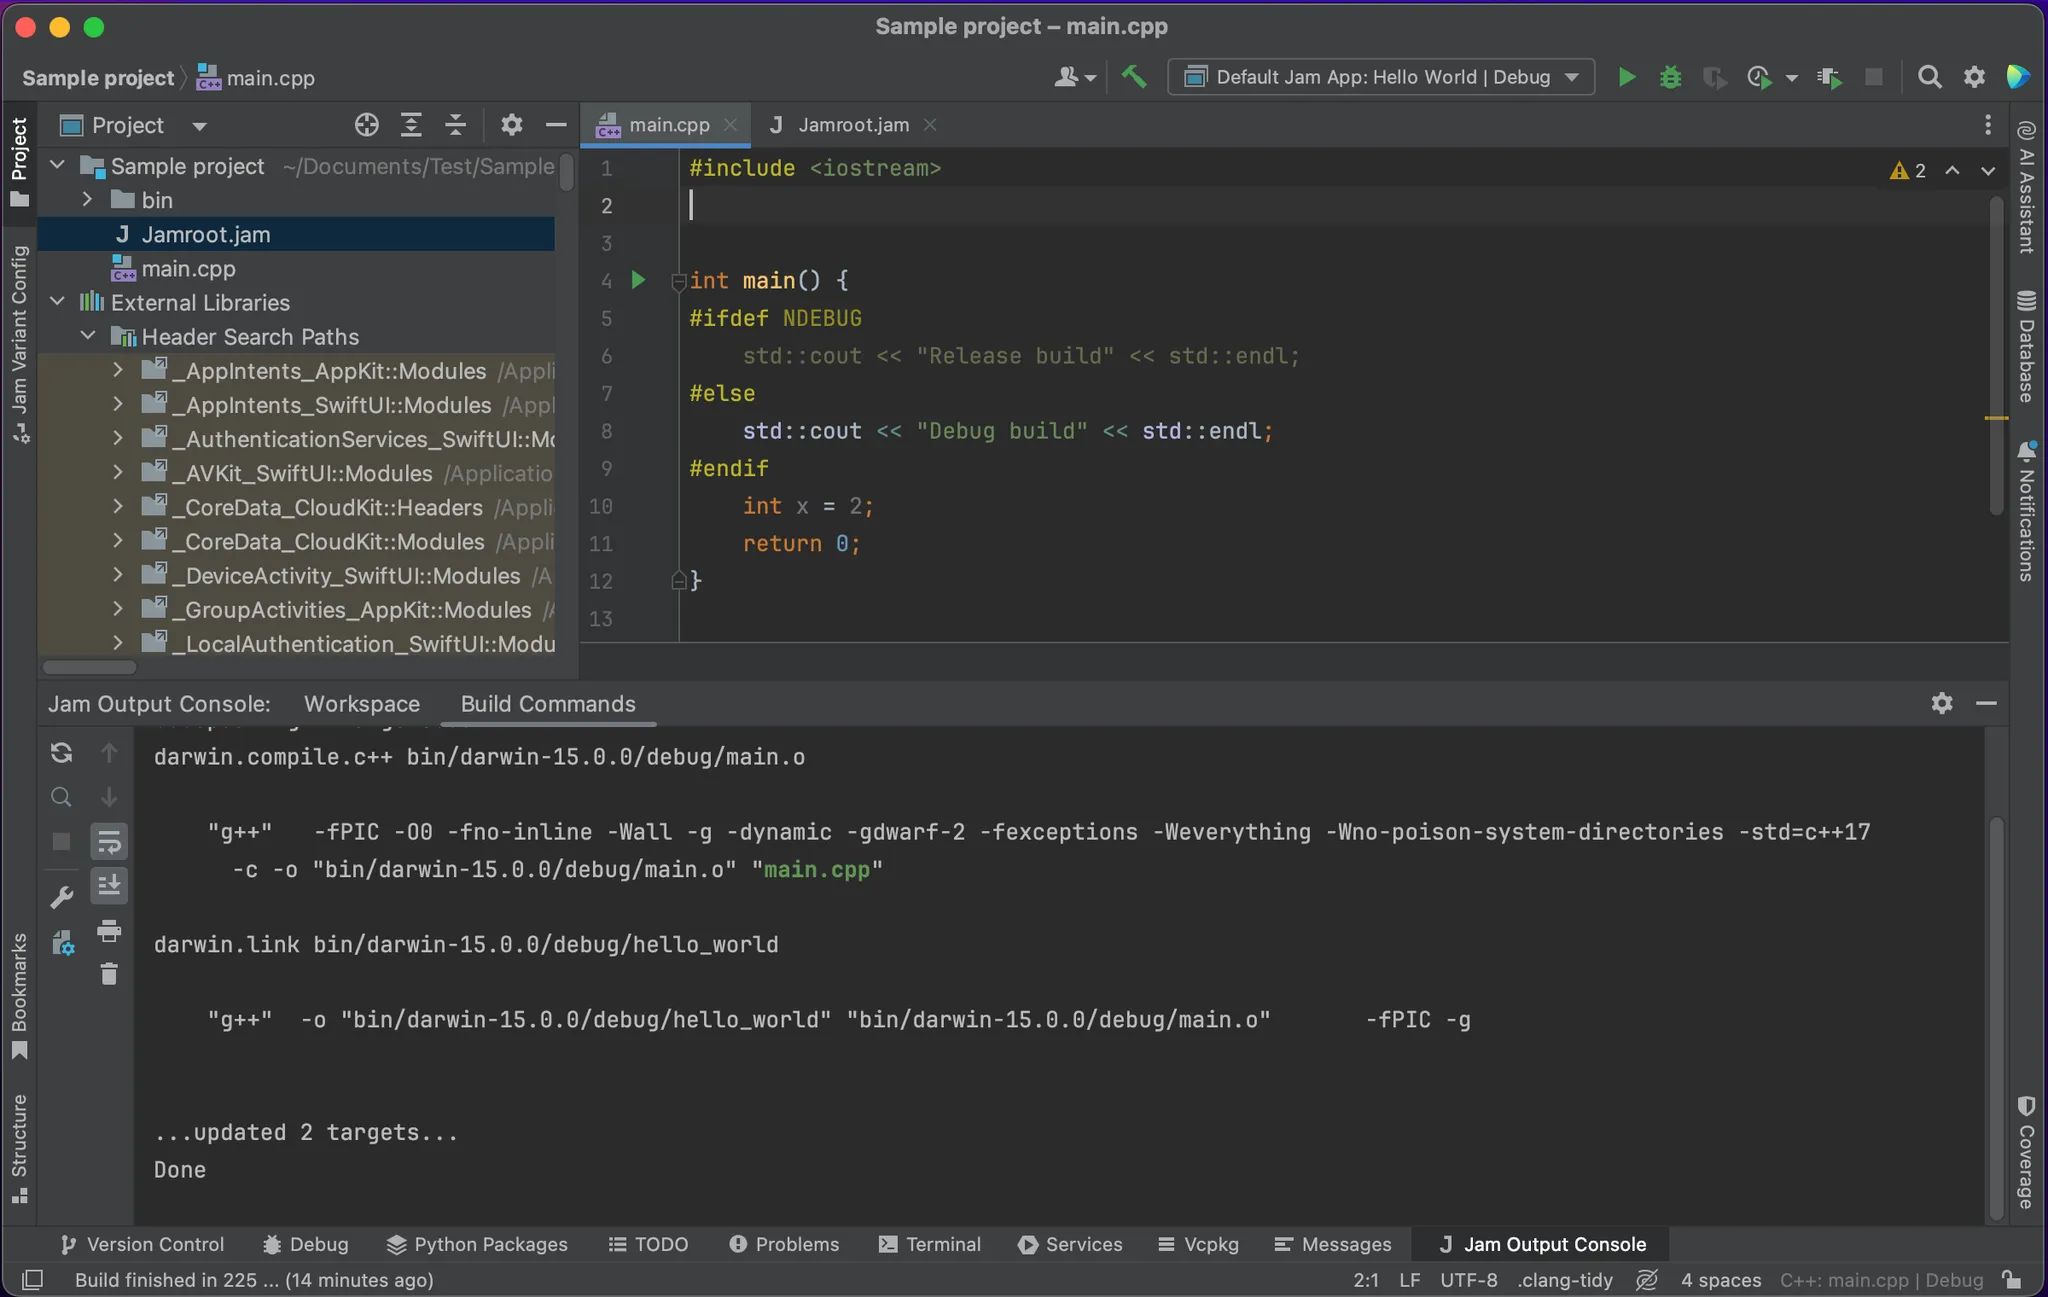Toggle inspections highlighting icon in status bar
The image size is (2048, 1297).
pyautogui.click(x=1647, y=1279)
